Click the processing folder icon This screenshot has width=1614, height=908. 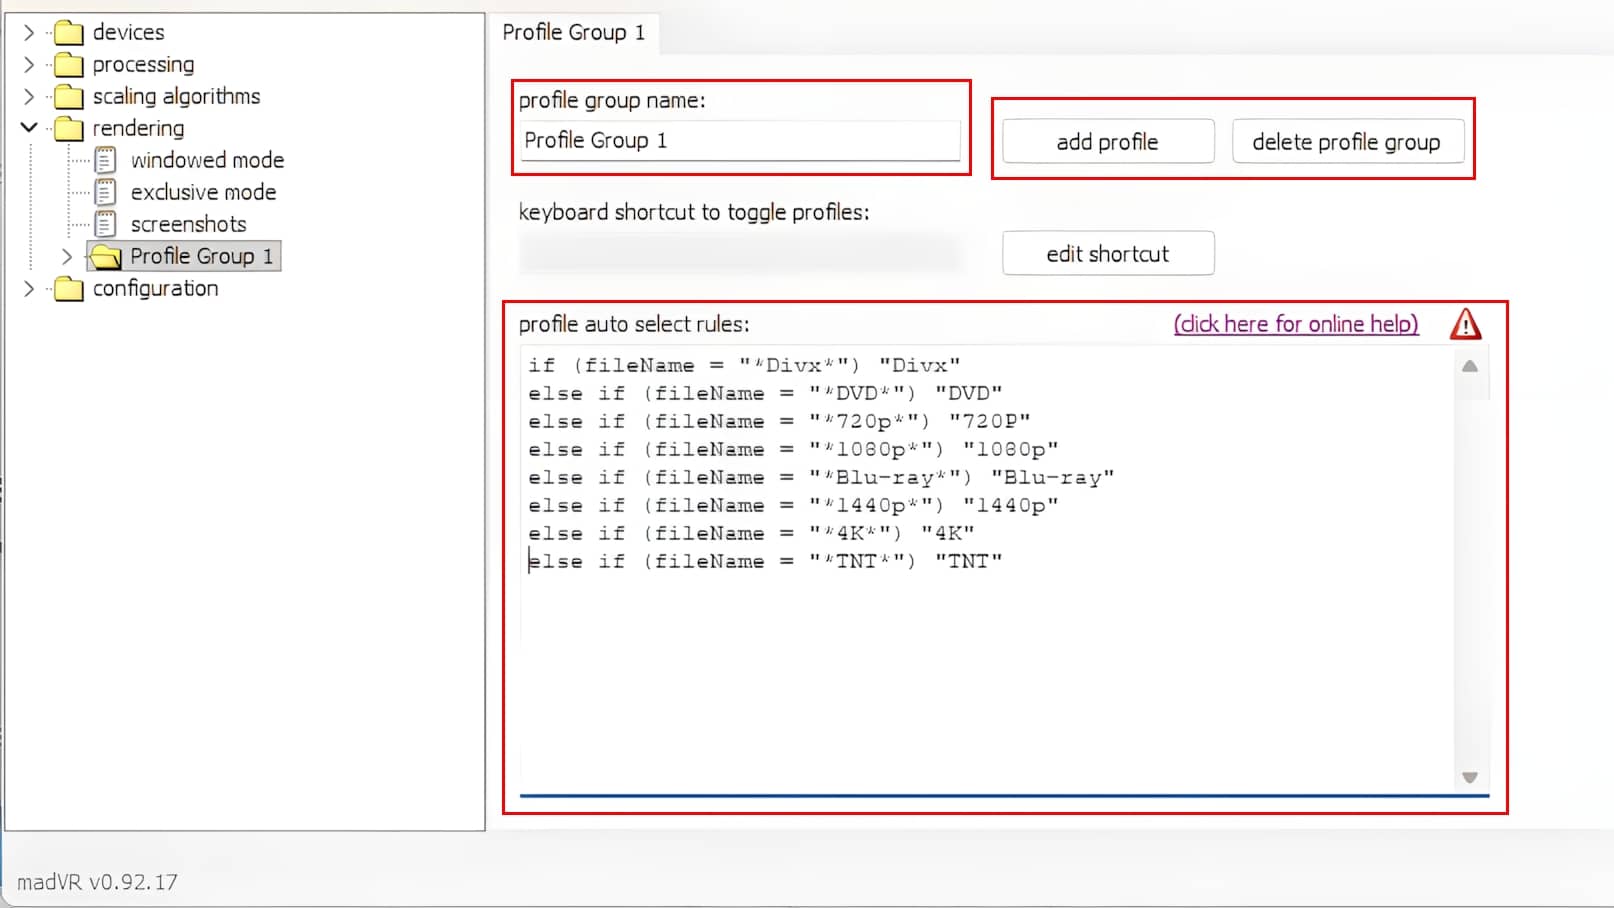coord(68,65)
